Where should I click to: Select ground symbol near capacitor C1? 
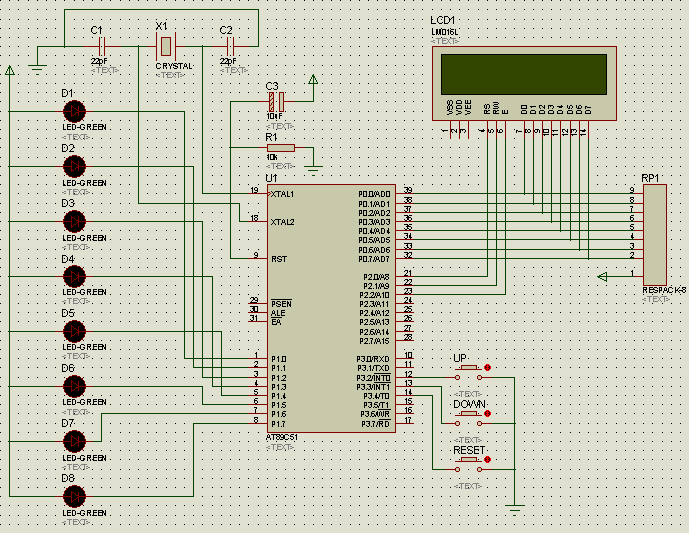pos(37,69)
